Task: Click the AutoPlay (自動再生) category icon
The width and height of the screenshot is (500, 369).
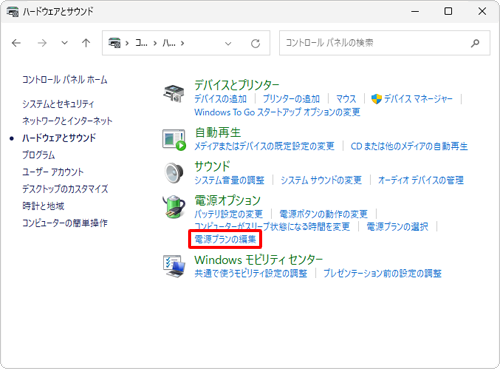Action: (174, 140)
